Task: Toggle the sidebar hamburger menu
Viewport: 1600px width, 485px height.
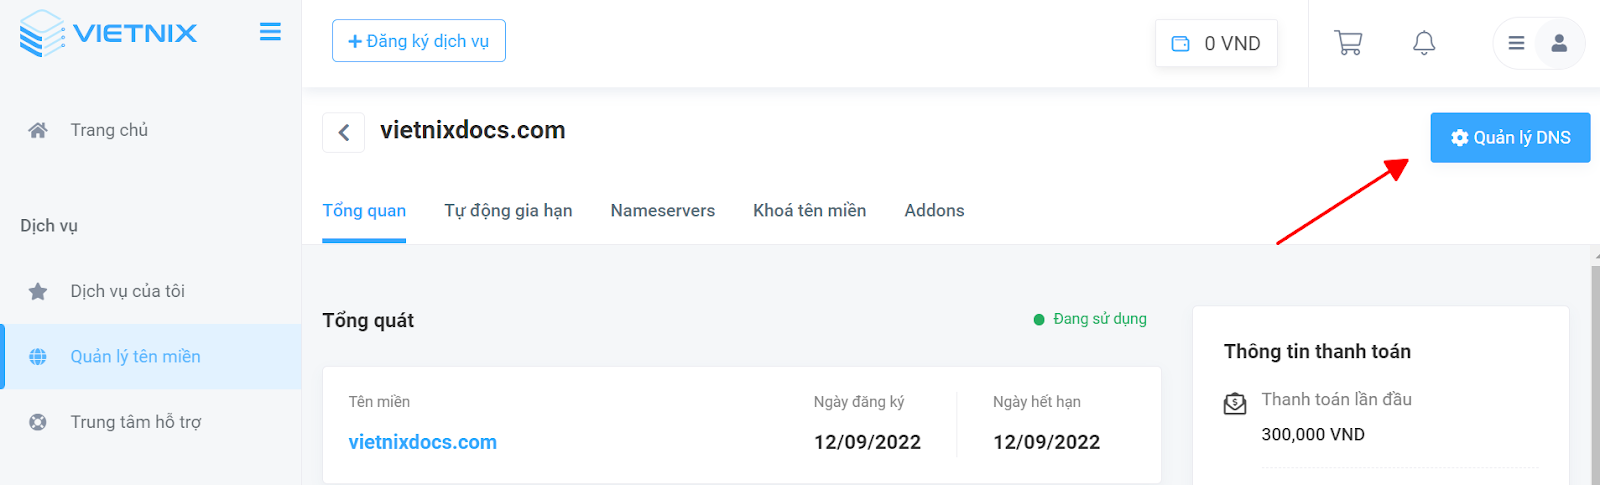Action: coord(270,33)
